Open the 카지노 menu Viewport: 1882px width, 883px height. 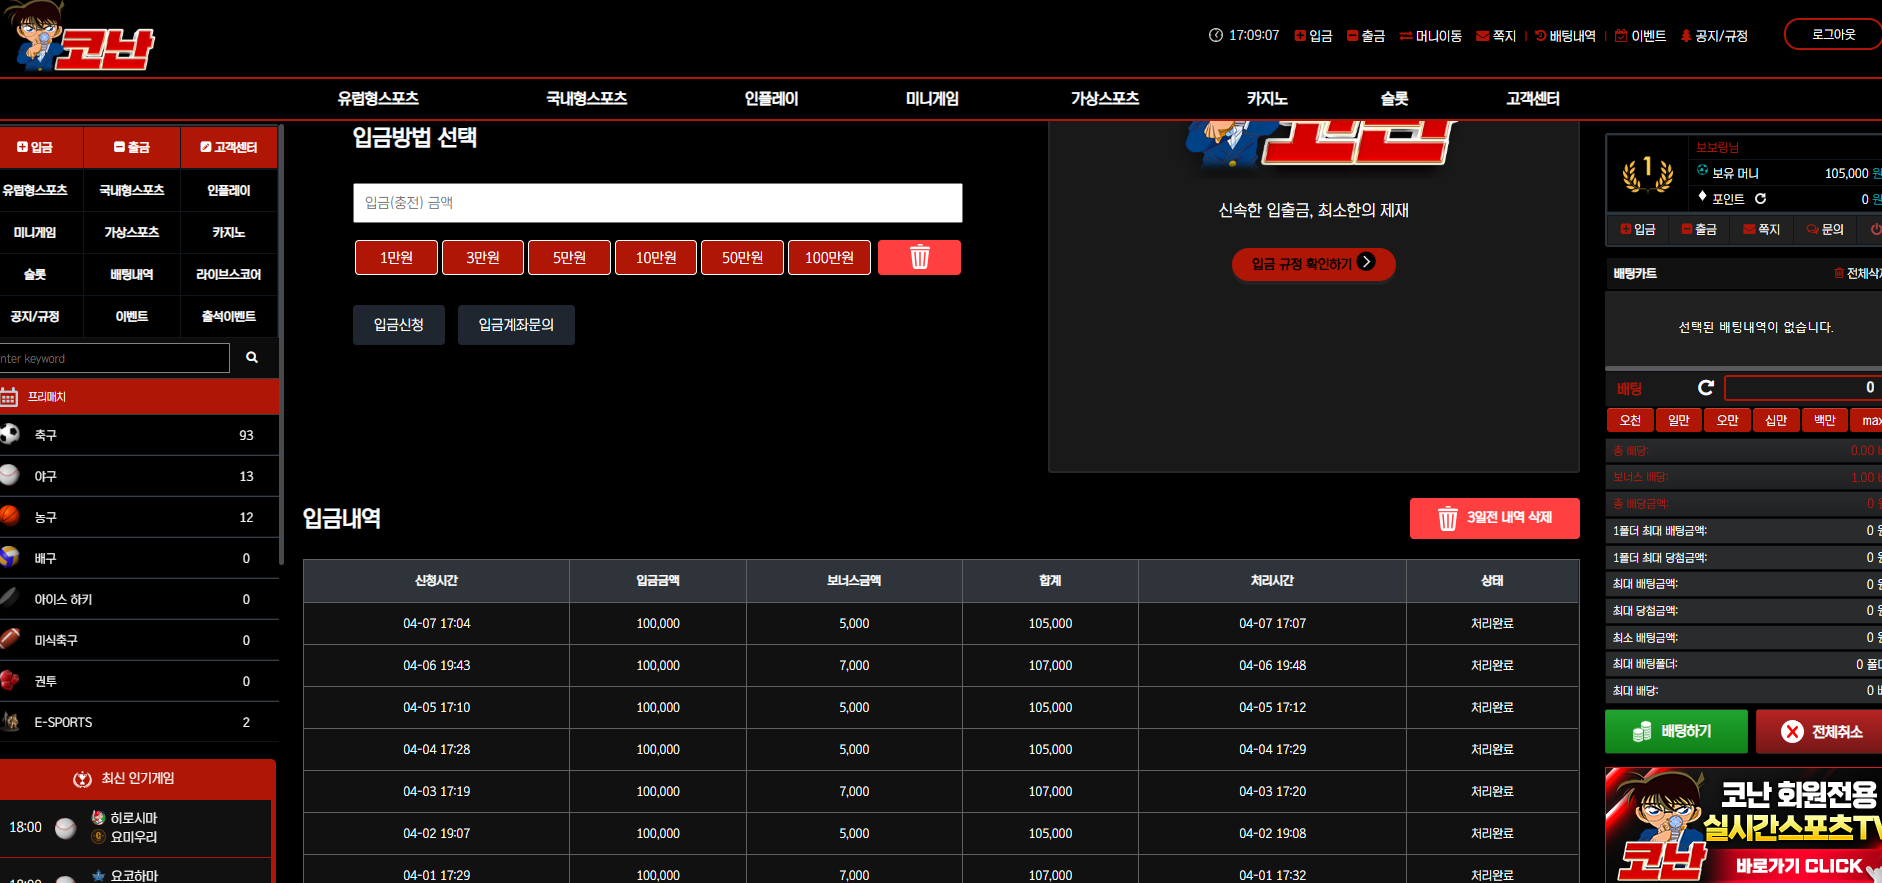(x=1266, y=99)
